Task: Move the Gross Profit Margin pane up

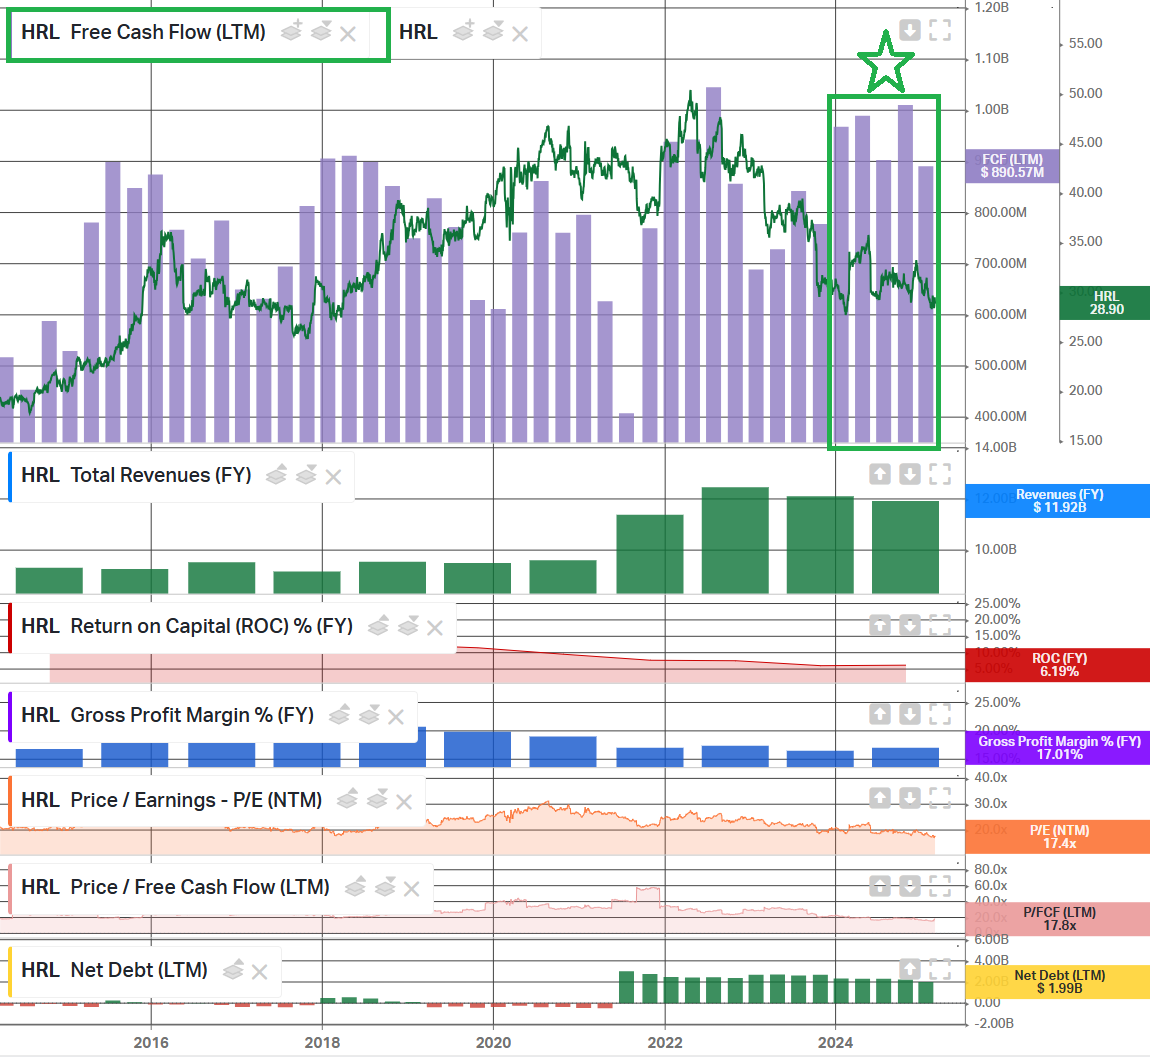Action: (x=880, y=714)
